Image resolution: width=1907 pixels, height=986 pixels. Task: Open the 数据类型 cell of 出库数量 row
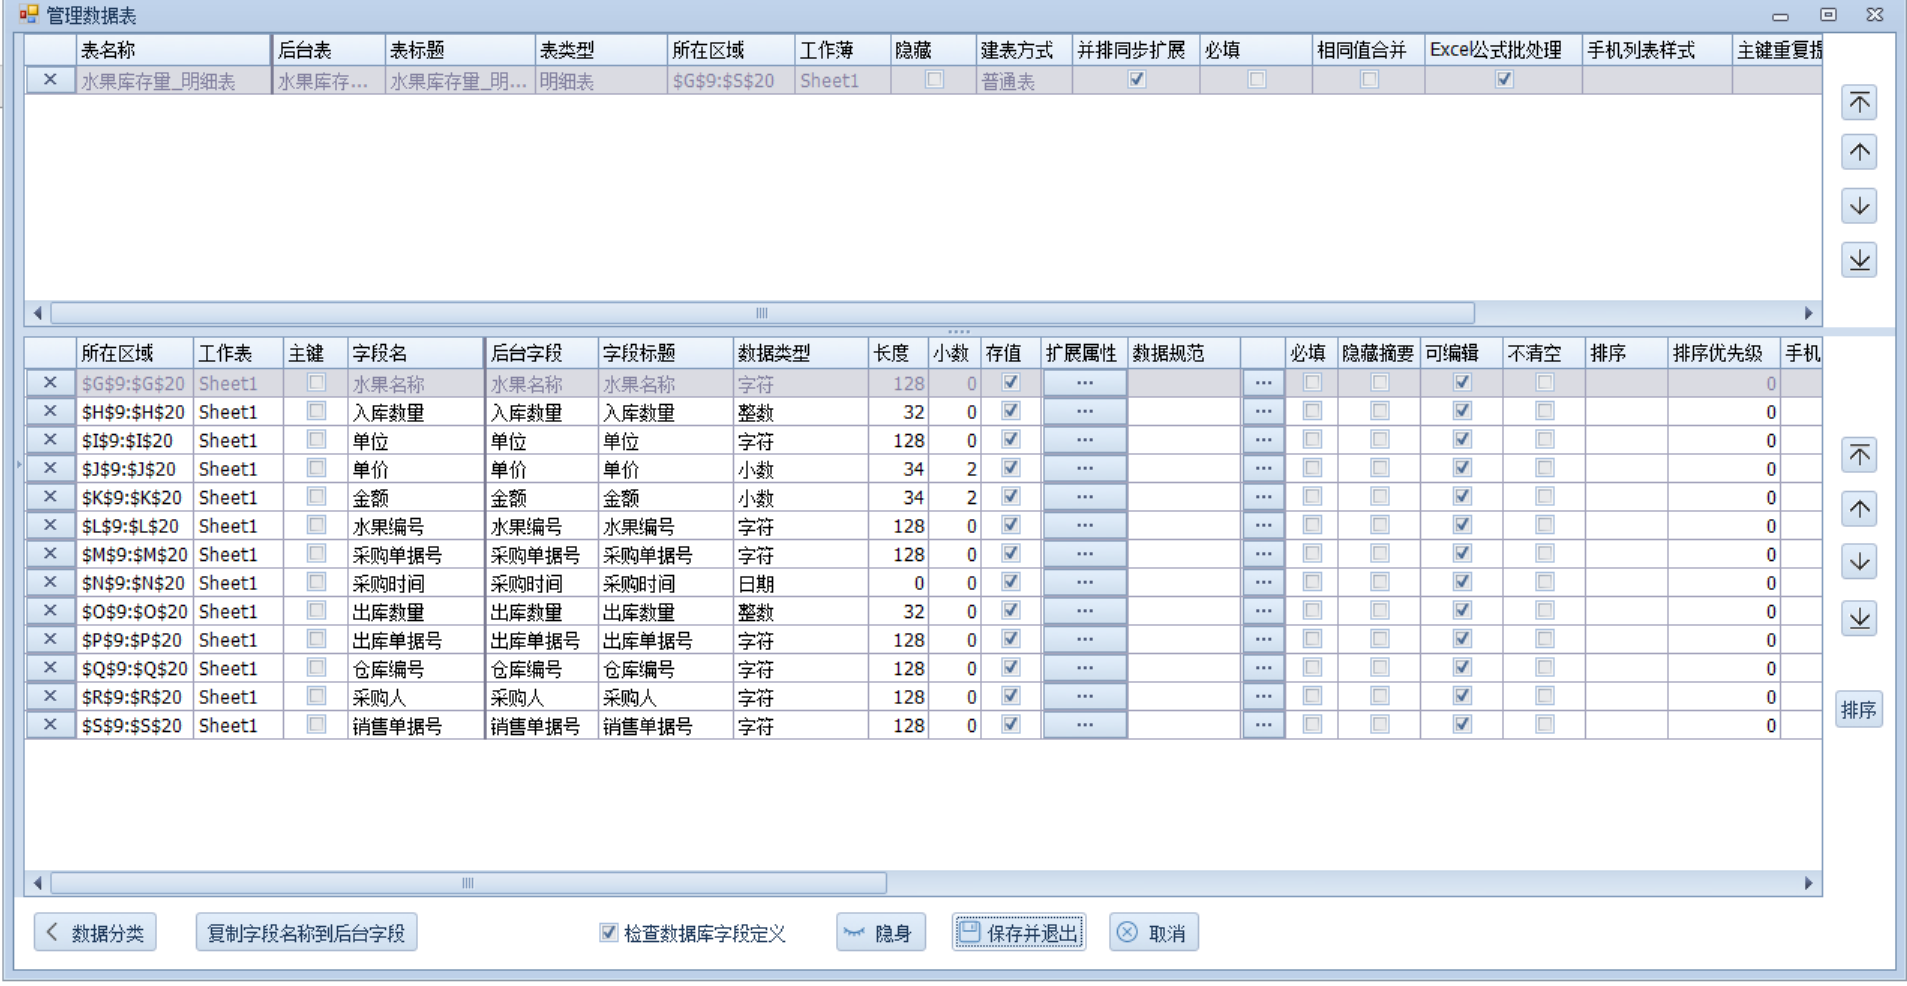799,612
